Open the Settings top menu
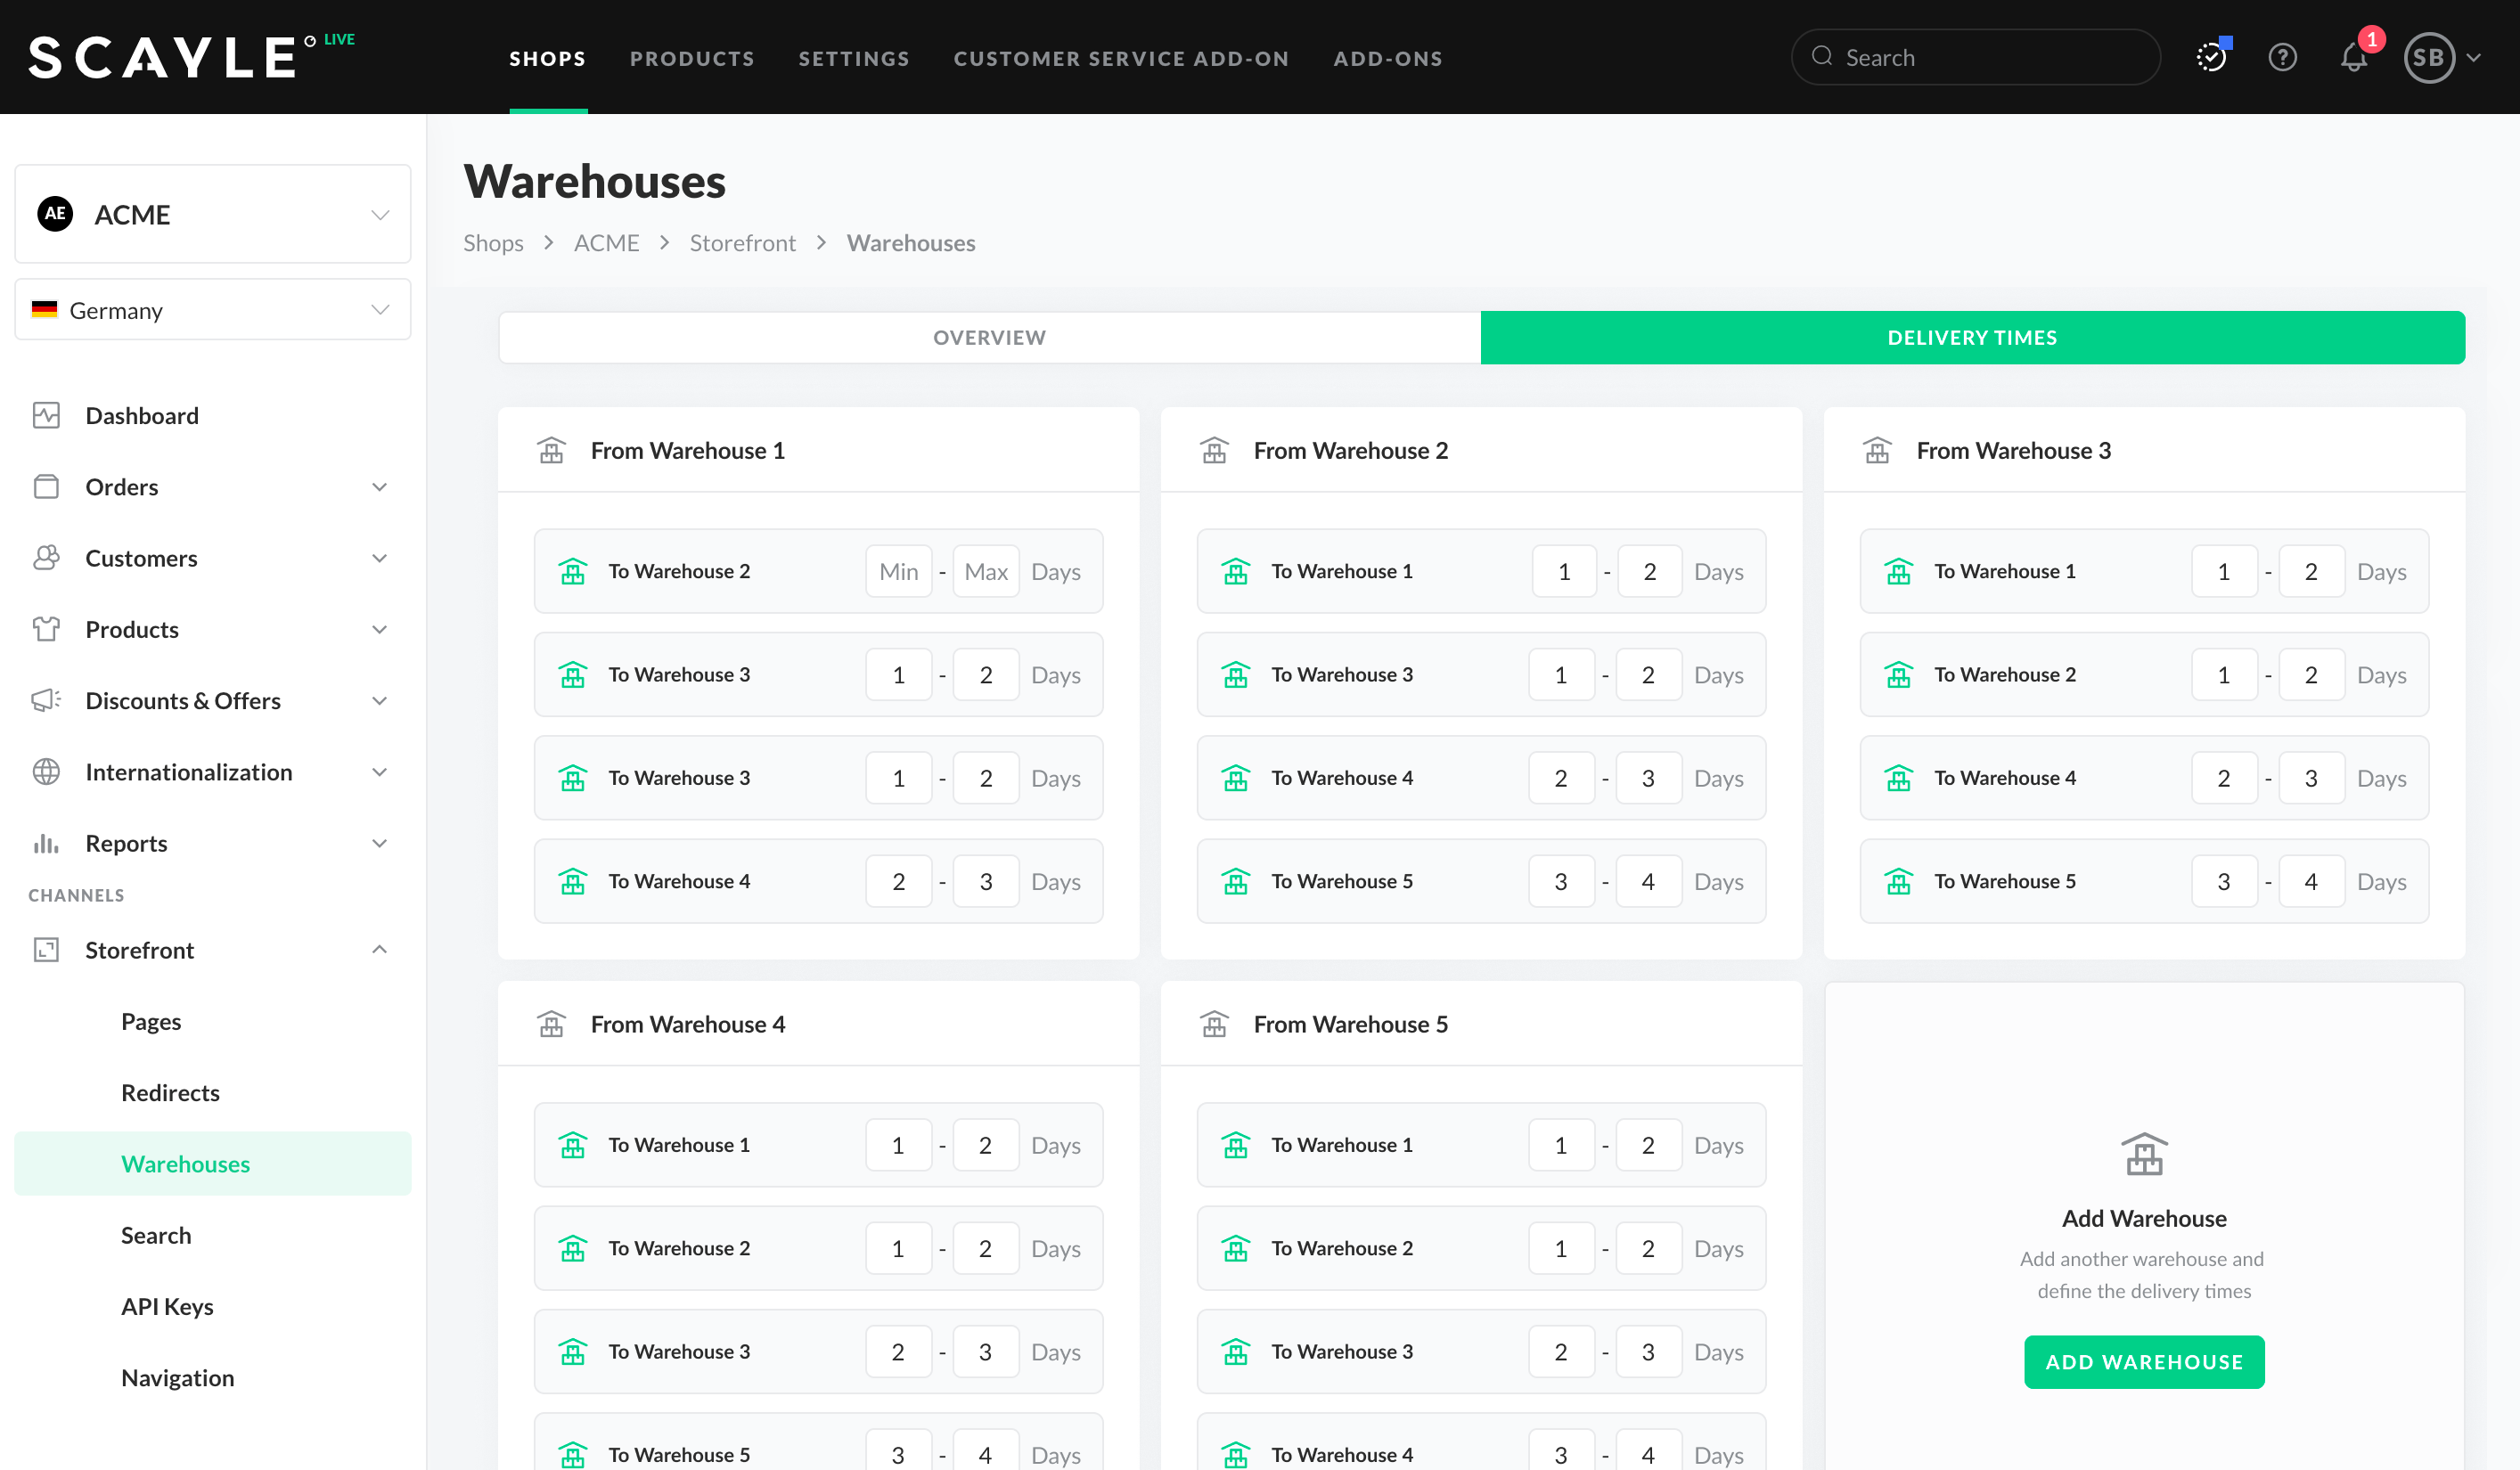Viewport: 2520px width, 1470px height. [x=853, y=58]
